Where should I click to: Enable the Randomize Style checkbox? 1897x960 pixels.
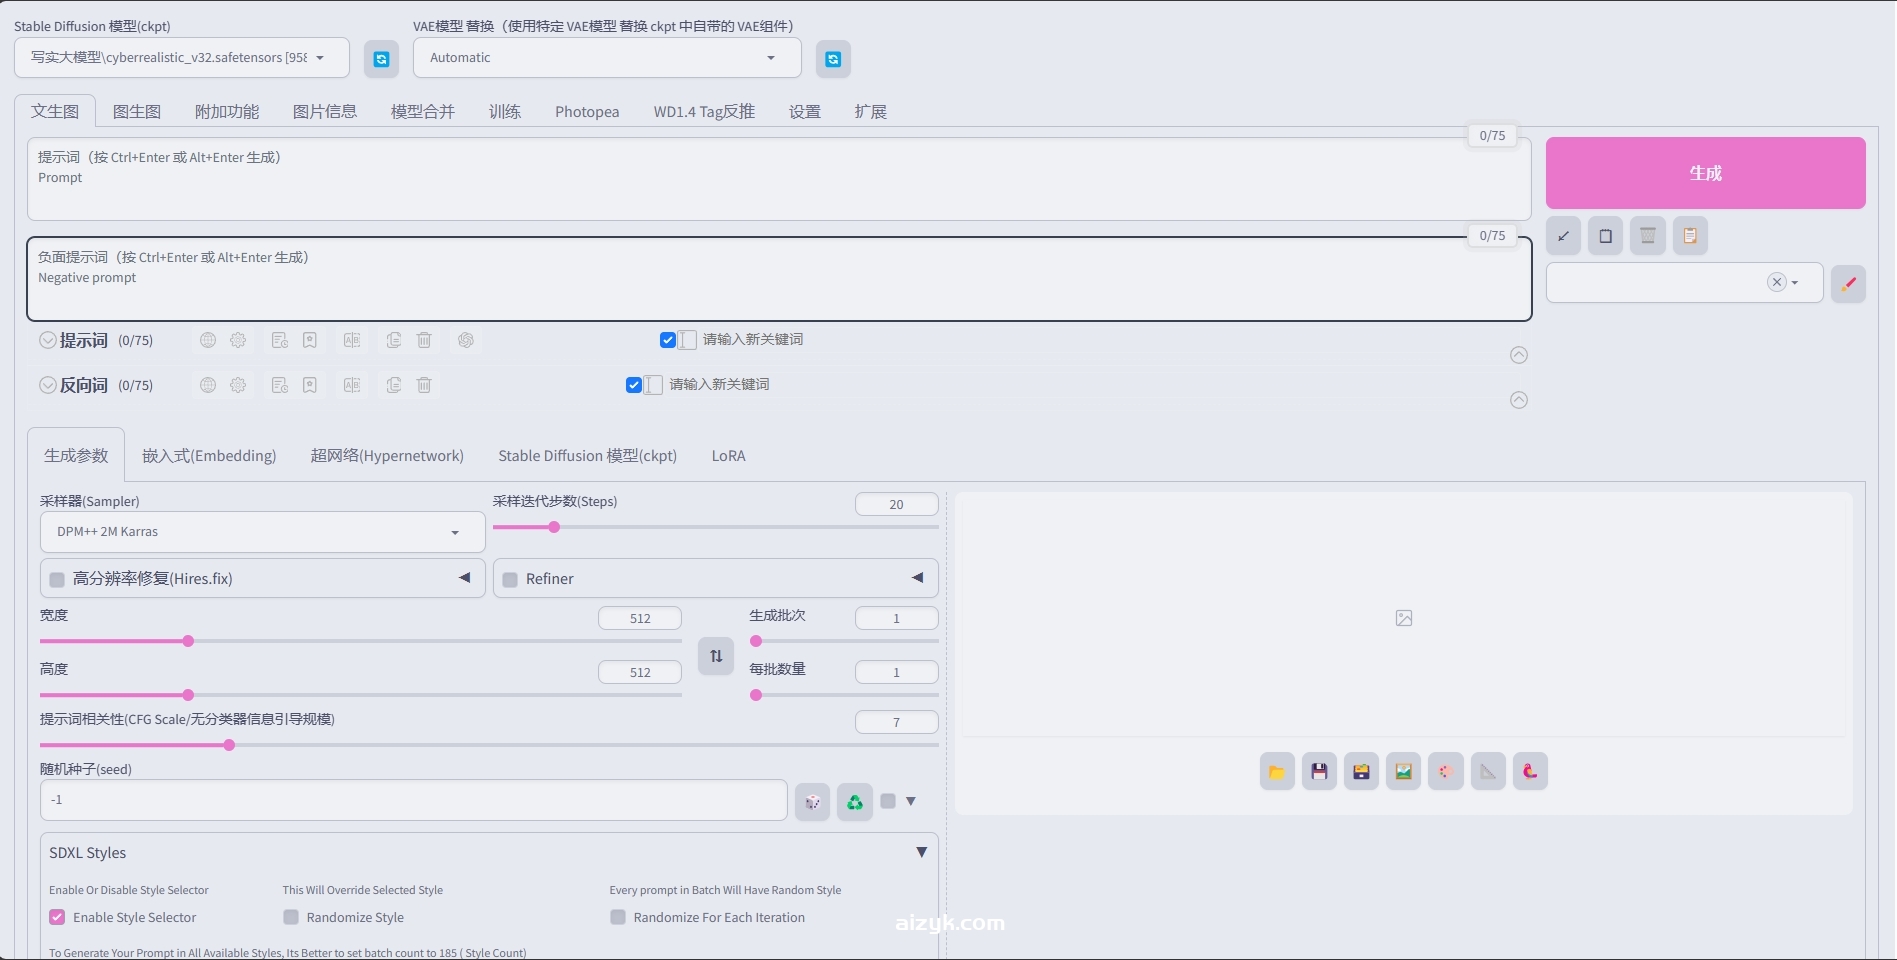[290, 917]
